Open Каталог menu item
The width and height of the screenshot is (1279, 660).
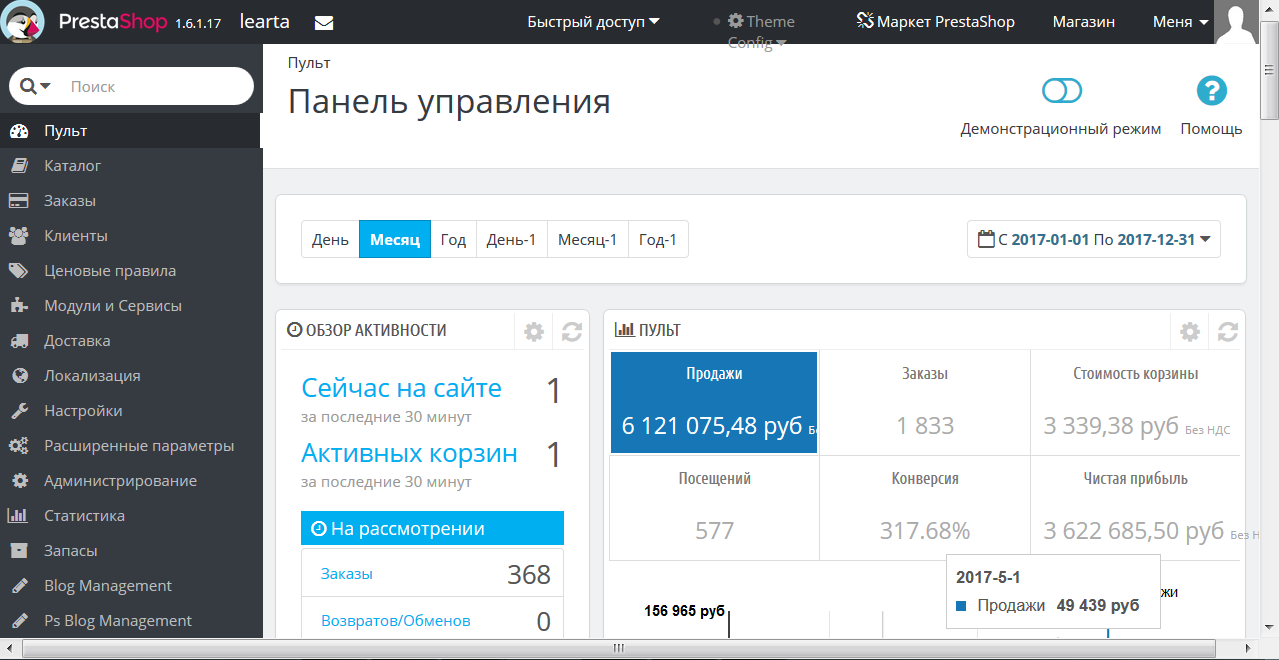click(x=131, y=166)
